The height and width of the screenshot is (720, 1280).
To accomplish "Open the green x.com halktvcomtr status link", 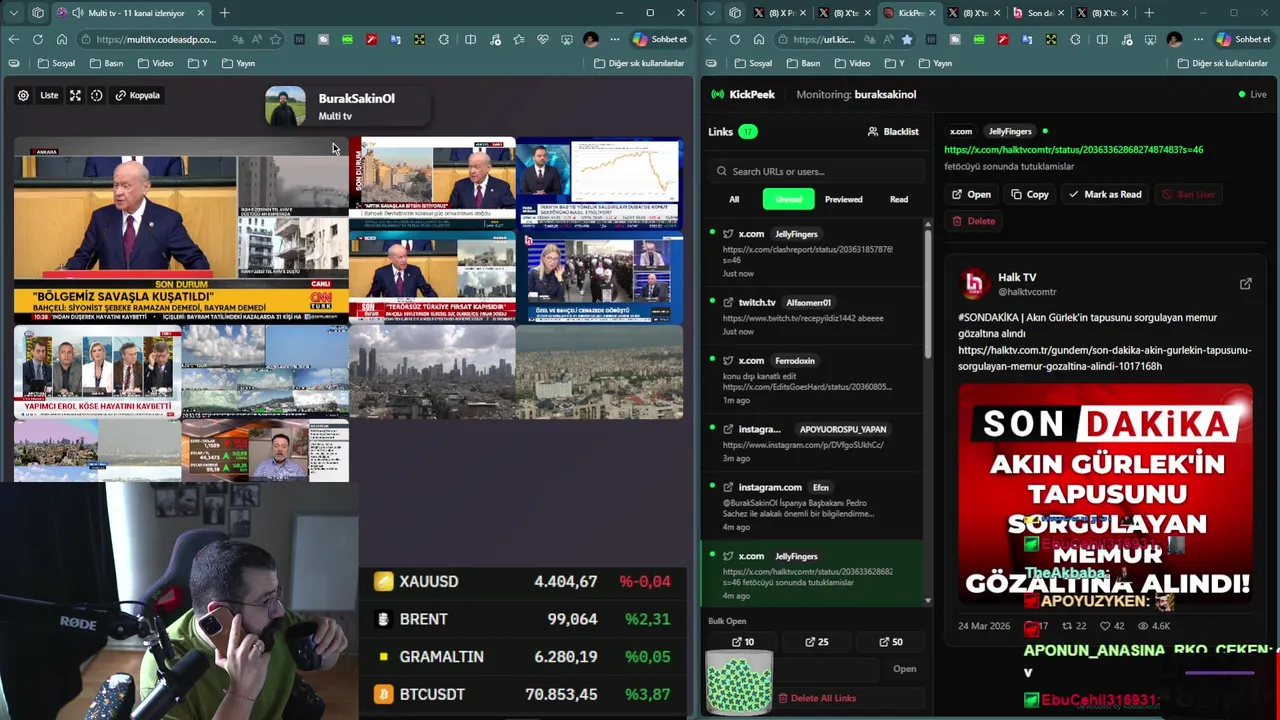I will click(x=1073, y=150).
